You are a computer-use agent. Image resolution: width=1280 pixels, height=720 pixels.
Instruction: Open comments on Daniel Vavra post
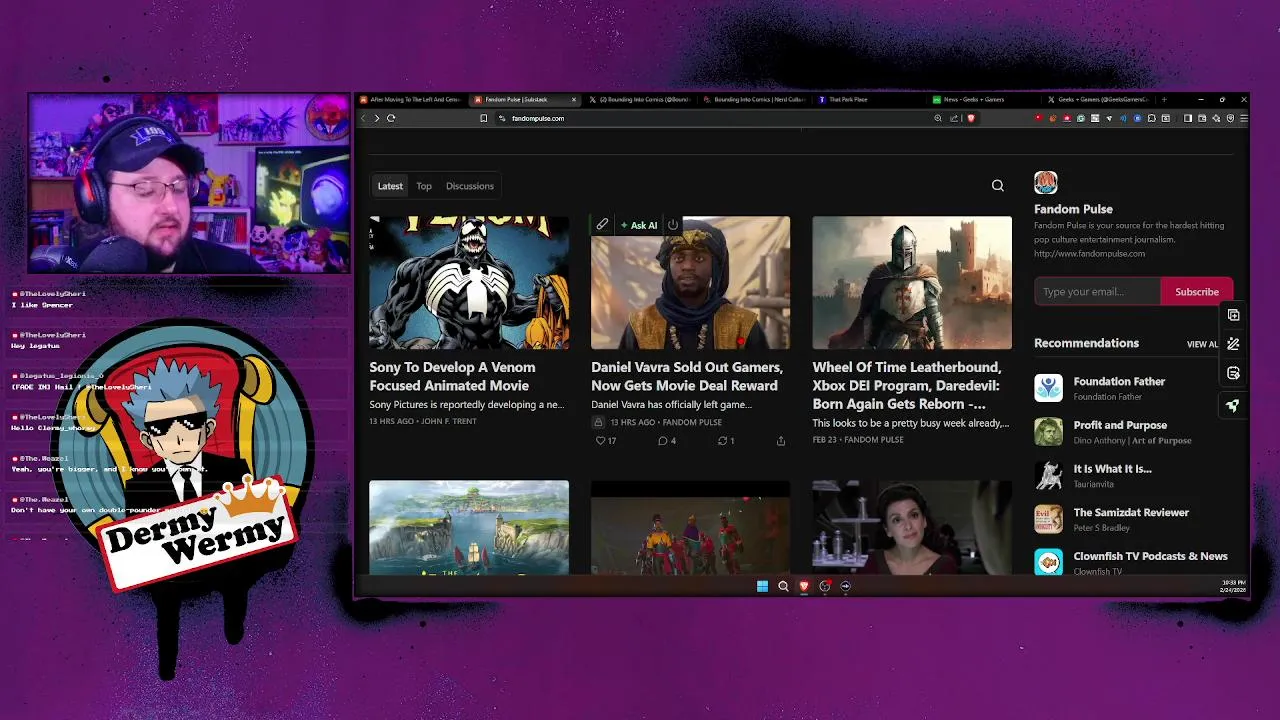(x=666, y=440)
